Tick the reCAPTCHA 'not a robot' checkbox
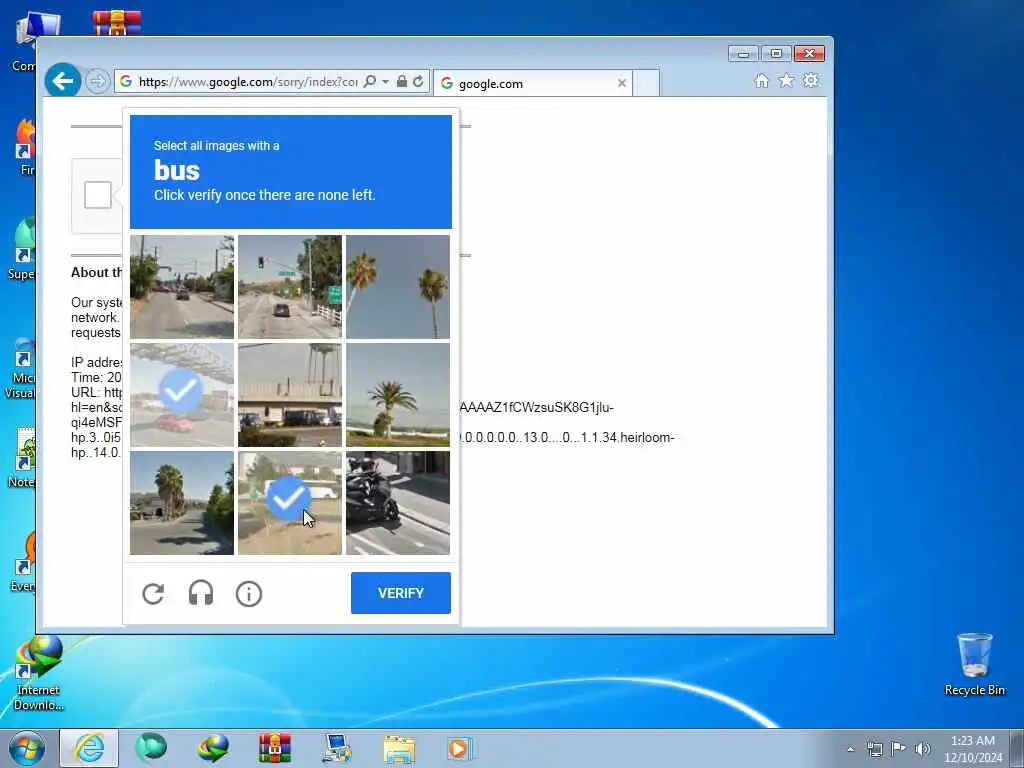1024x768 pixels. 98,195
